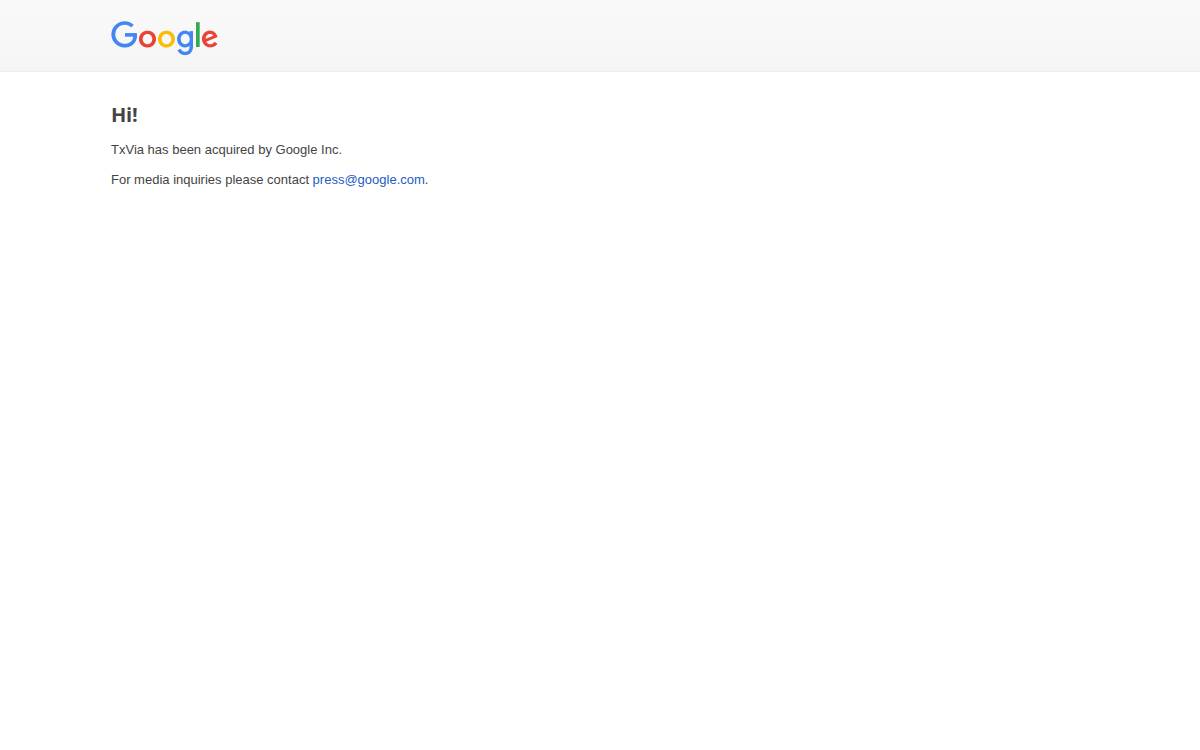1200x750 pixels.
Task: Click the "TxVia has been acquired by Google Inc." sentence
Action: [226, 150]
